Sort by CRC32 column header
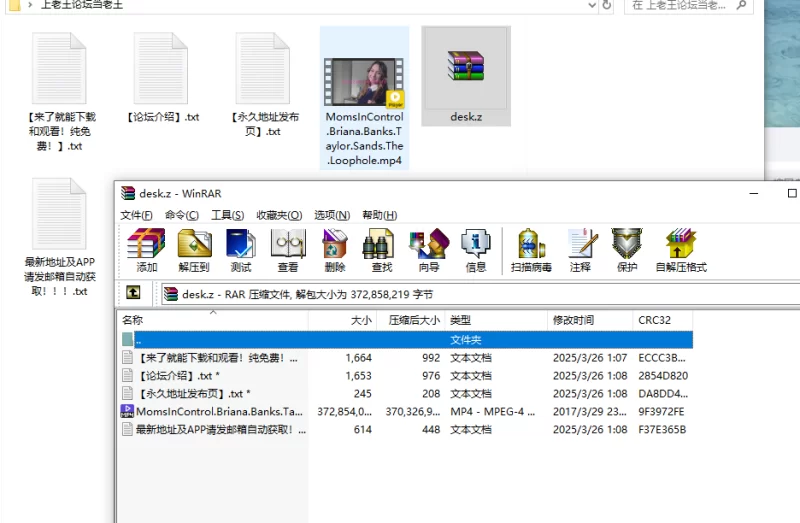This screenshot has height=523, width=800. tap(663, 320)
